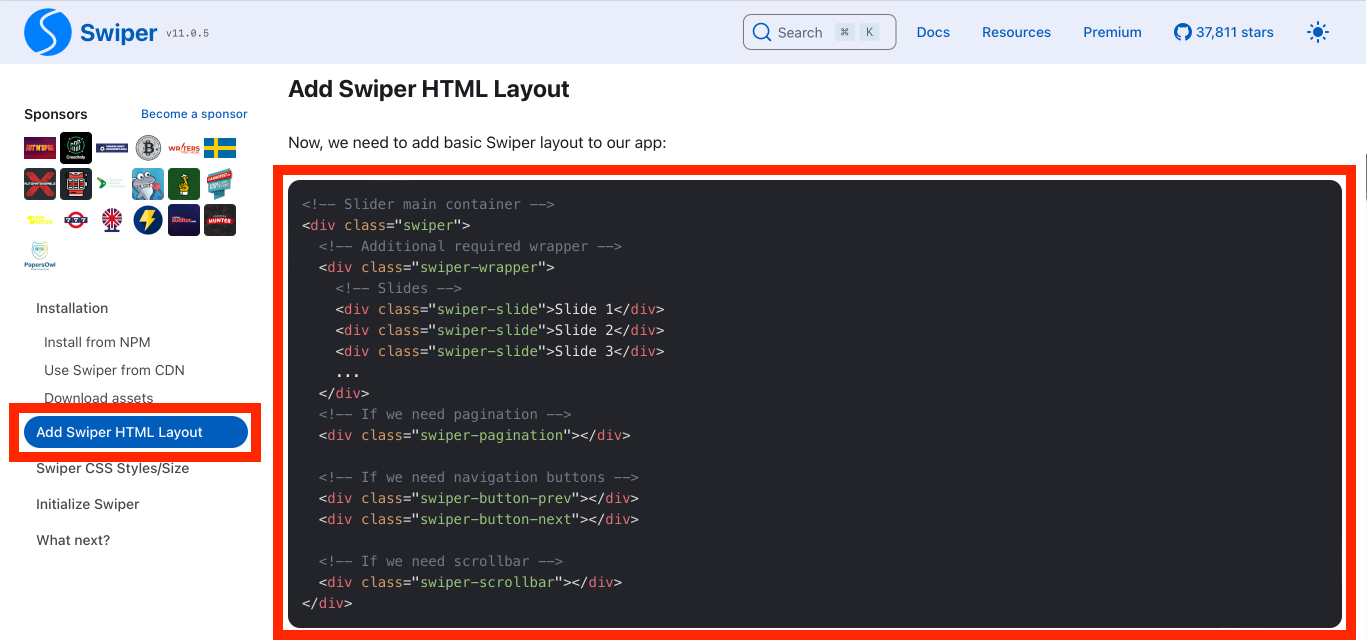Image resolution: width=1367 pixels, height=642 pixels.
Task: Open the slot machine sponsor logo
Action: point(76,184)
